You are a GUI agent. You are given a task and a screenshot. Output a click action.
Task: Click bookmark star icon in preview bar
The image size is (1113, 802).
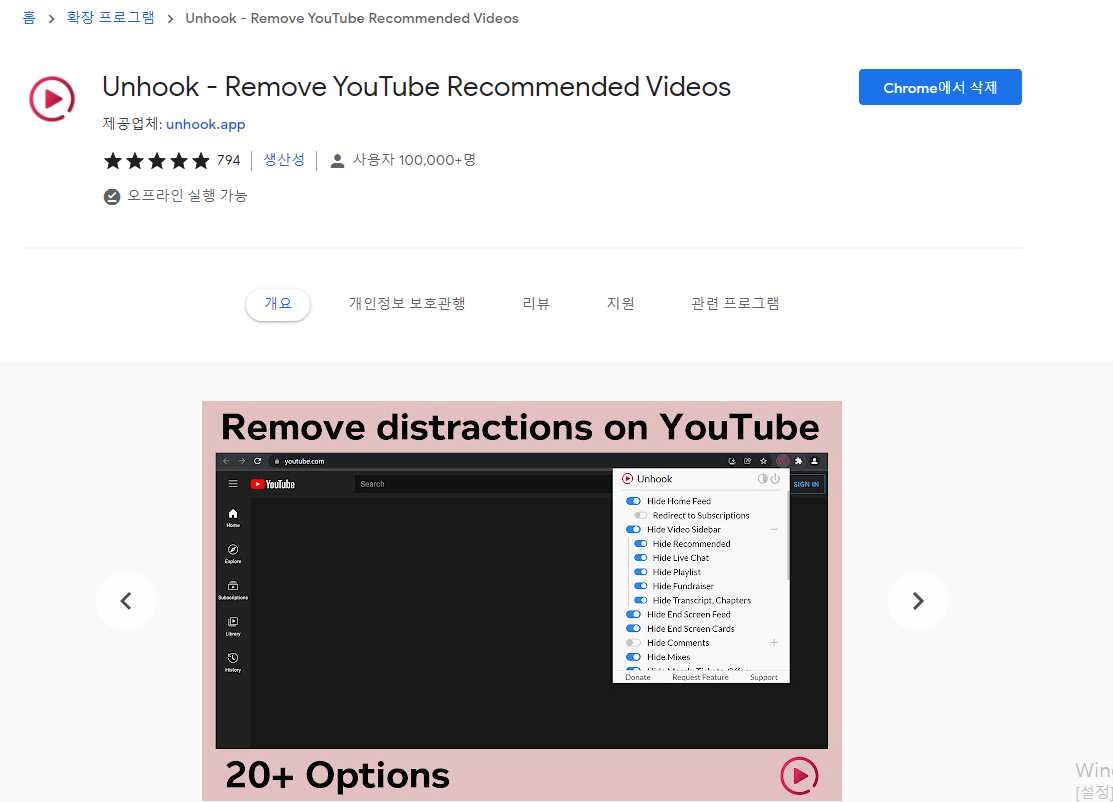tap(764, 461)
